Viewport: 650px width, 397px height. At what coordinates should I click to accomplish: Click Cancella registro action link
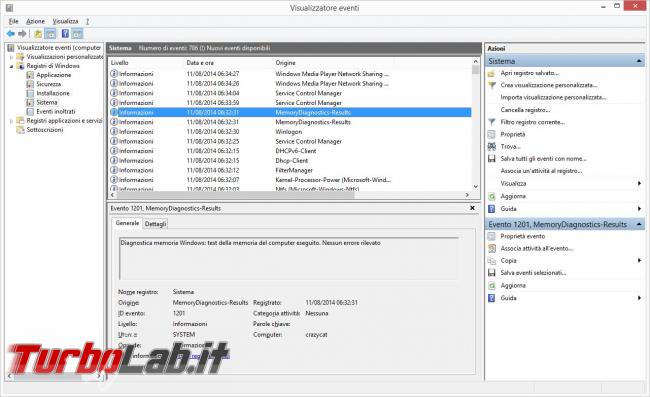coord(525,110)
